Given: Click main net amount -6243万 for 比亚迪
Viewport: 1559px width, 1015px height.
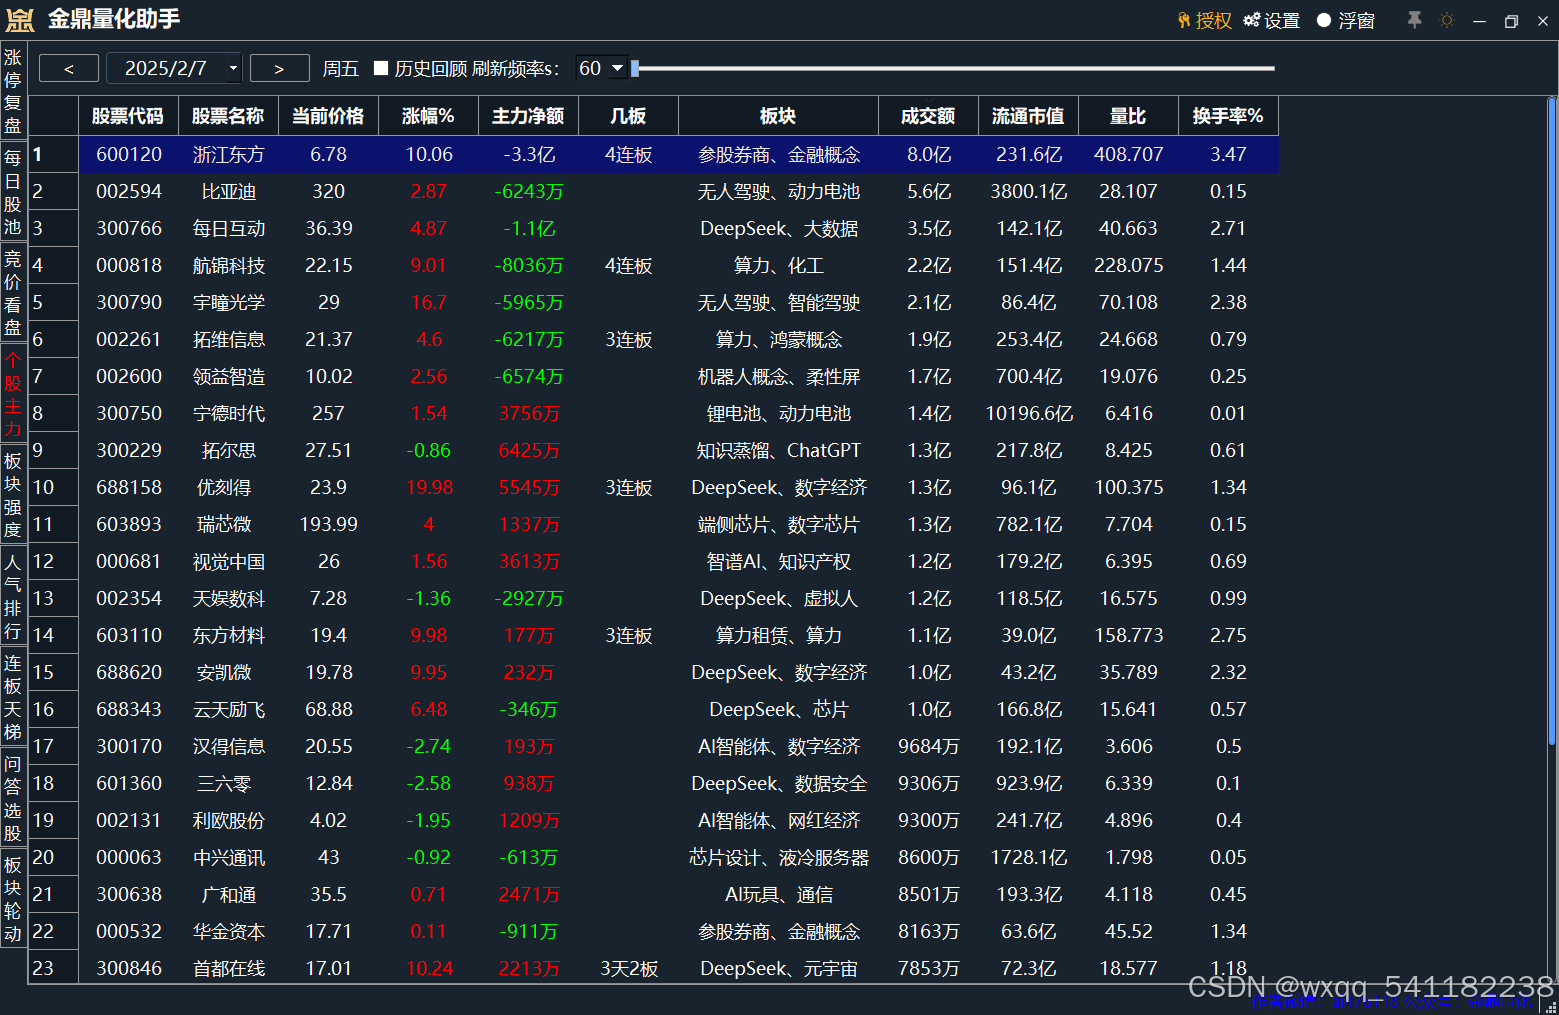Looking at the screenshot, I should tap(529, 191).
